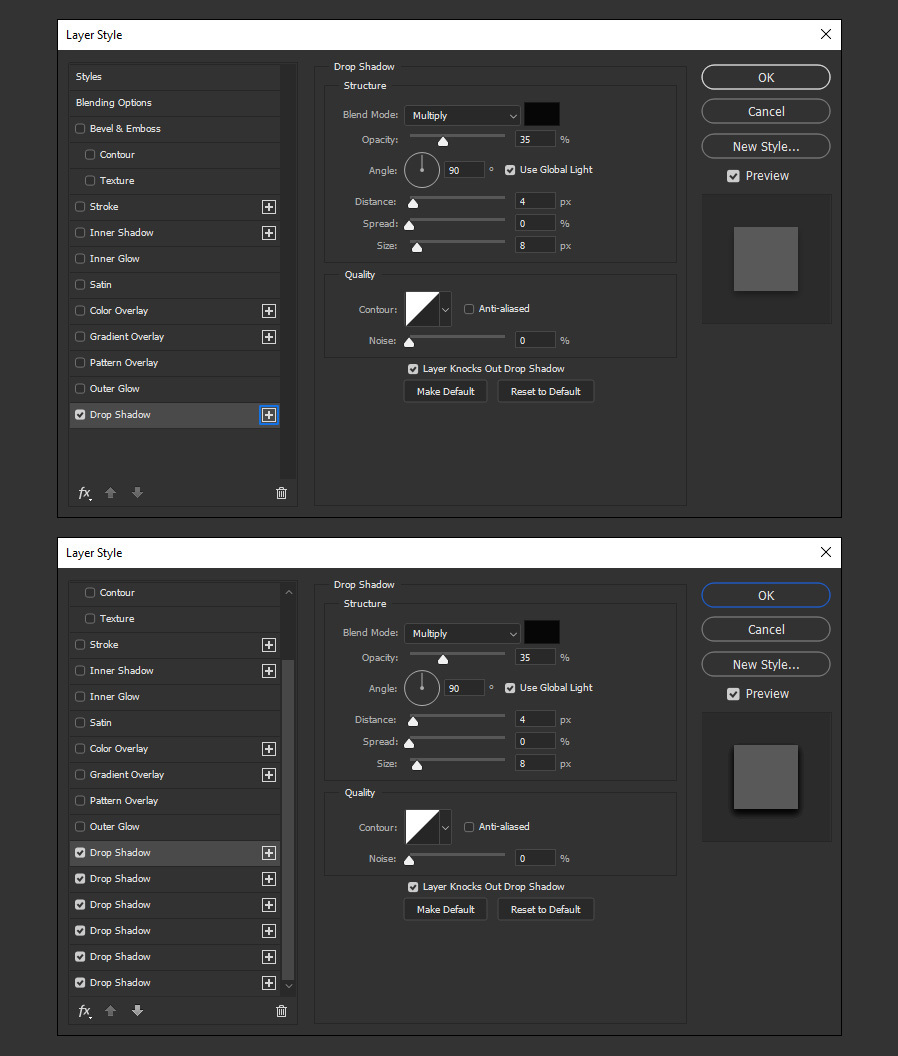Screen dimensions: 898x1056
Task: Enable the Pattern Overlay checkbox in the lower dialog
Action: [80, 801]
